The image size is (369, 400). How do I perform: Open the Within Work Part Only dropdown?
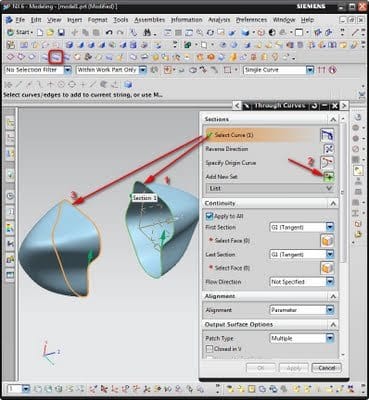click(x=143, y=70)
